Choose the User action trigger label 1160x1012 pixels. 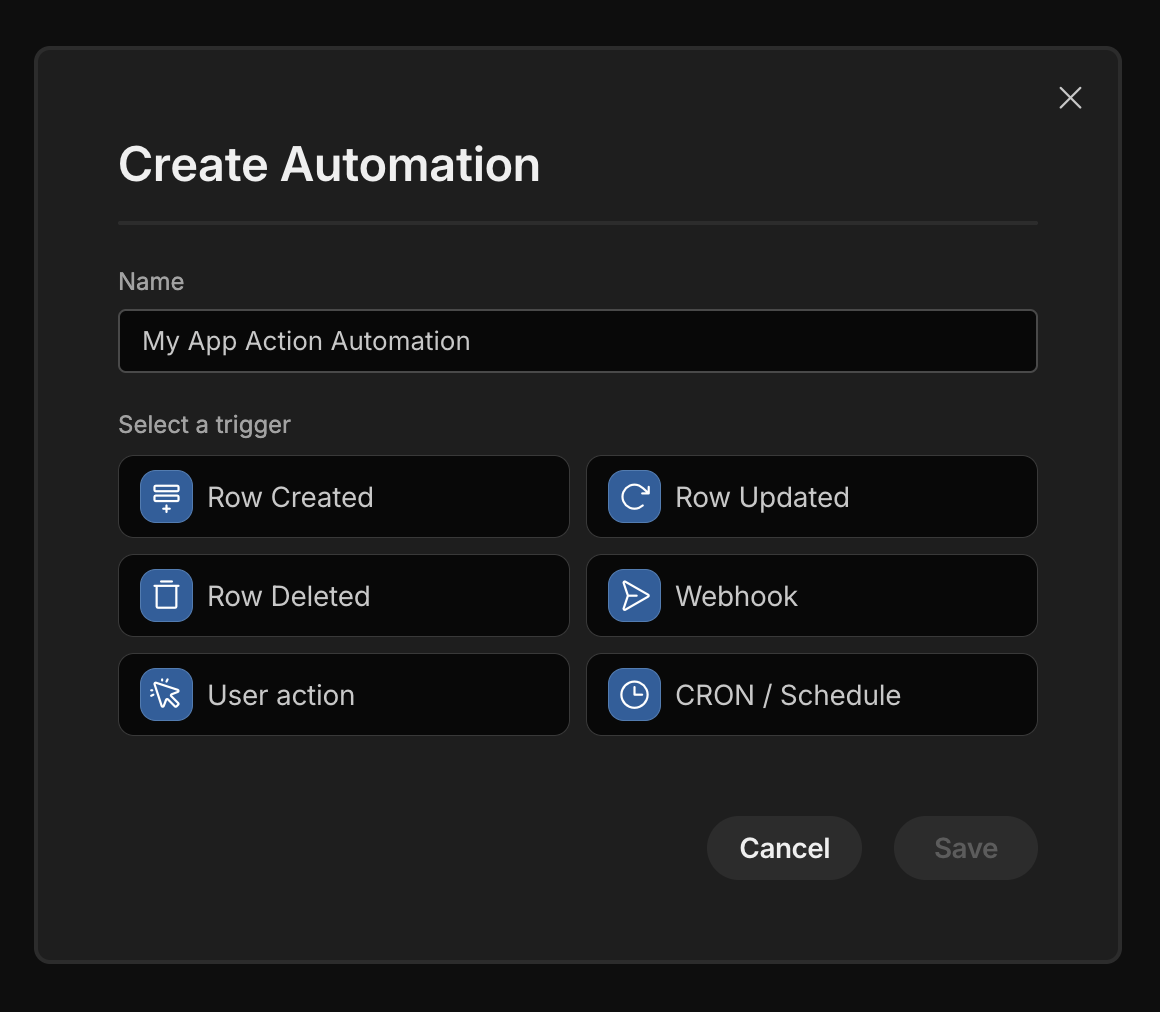pyautogui.click(x=281, y=695)
